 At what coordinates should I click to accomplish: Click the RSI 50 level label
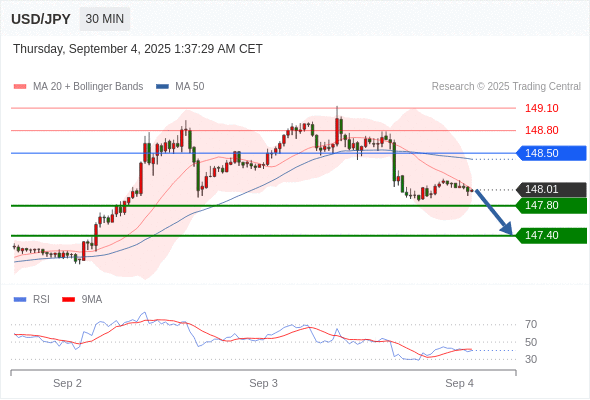click(531, 342)
